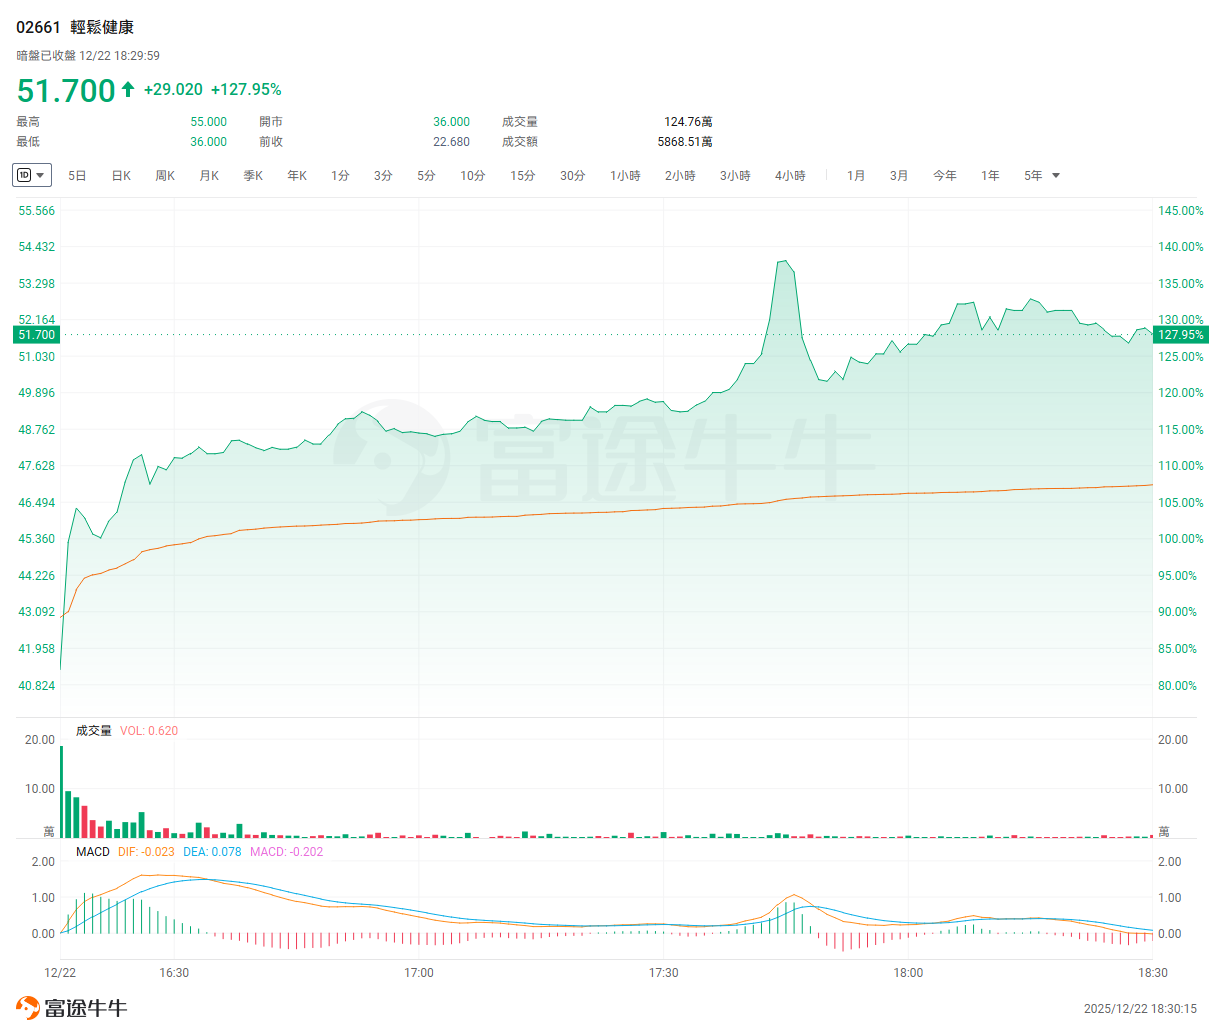Switch to the 5日 chart view
The image size is (1213, 1035).
[x=77, y=176]
